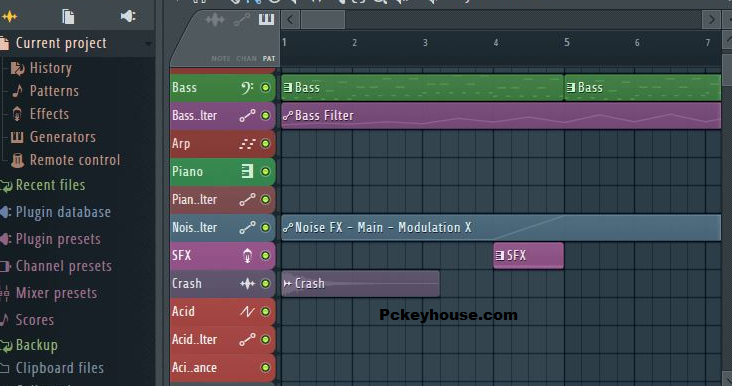Select the CHAN clip mode label
The height and width of the screenshot is (386, 732).
[246, 59]
